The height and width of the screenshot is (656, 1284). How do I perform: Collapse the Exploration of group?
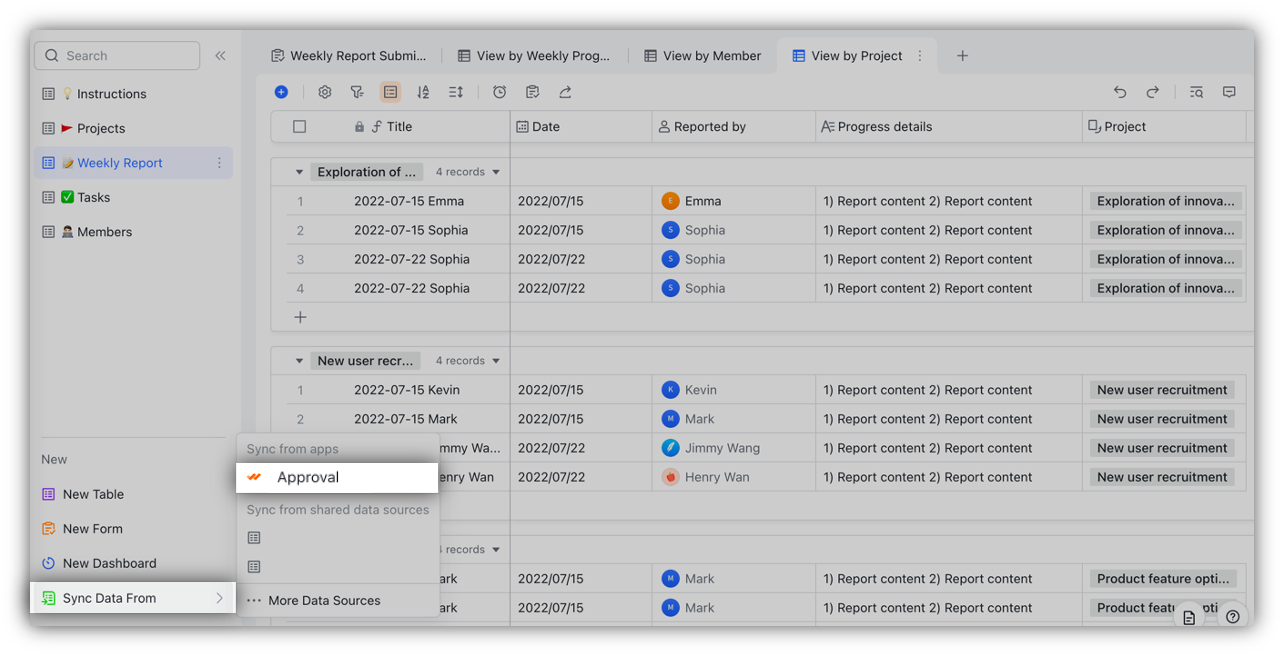pos(298,171)
